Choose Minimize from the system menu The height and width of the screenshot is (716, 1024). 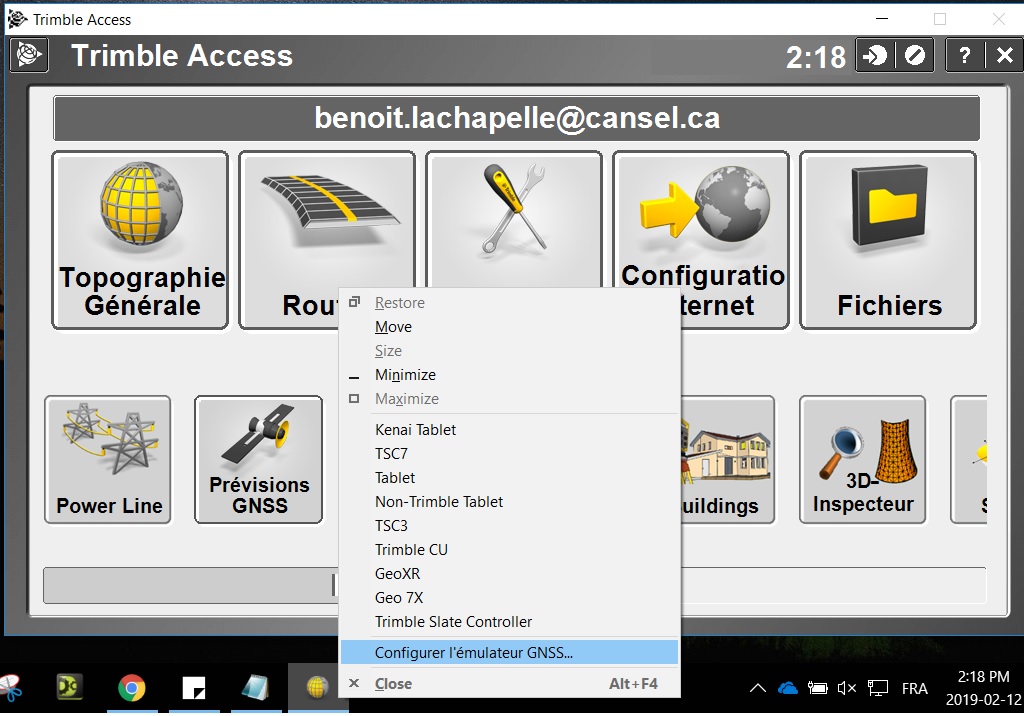509,375
